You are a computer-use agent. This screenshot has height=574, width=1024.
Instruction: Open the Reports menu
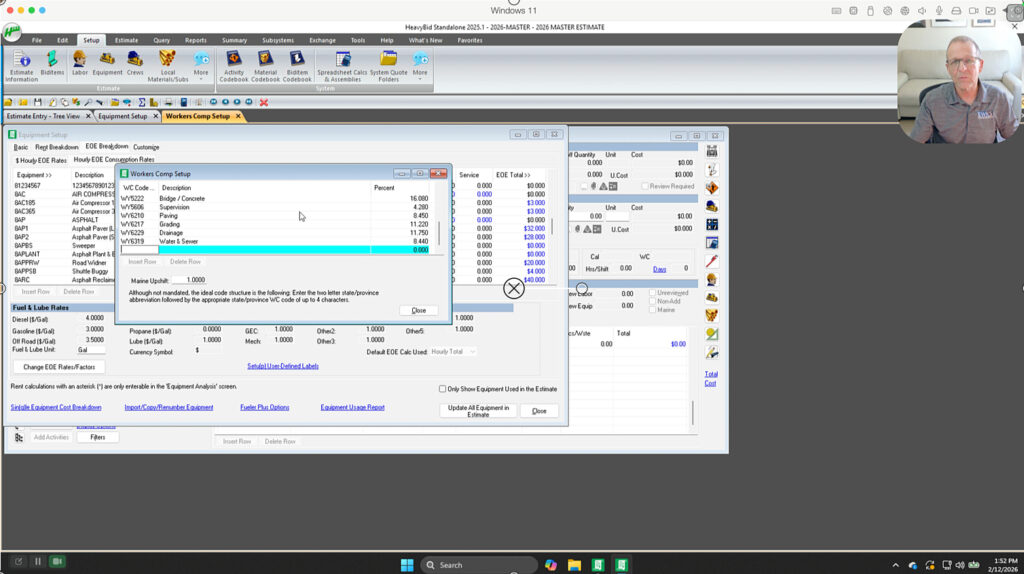pos(196,40)
